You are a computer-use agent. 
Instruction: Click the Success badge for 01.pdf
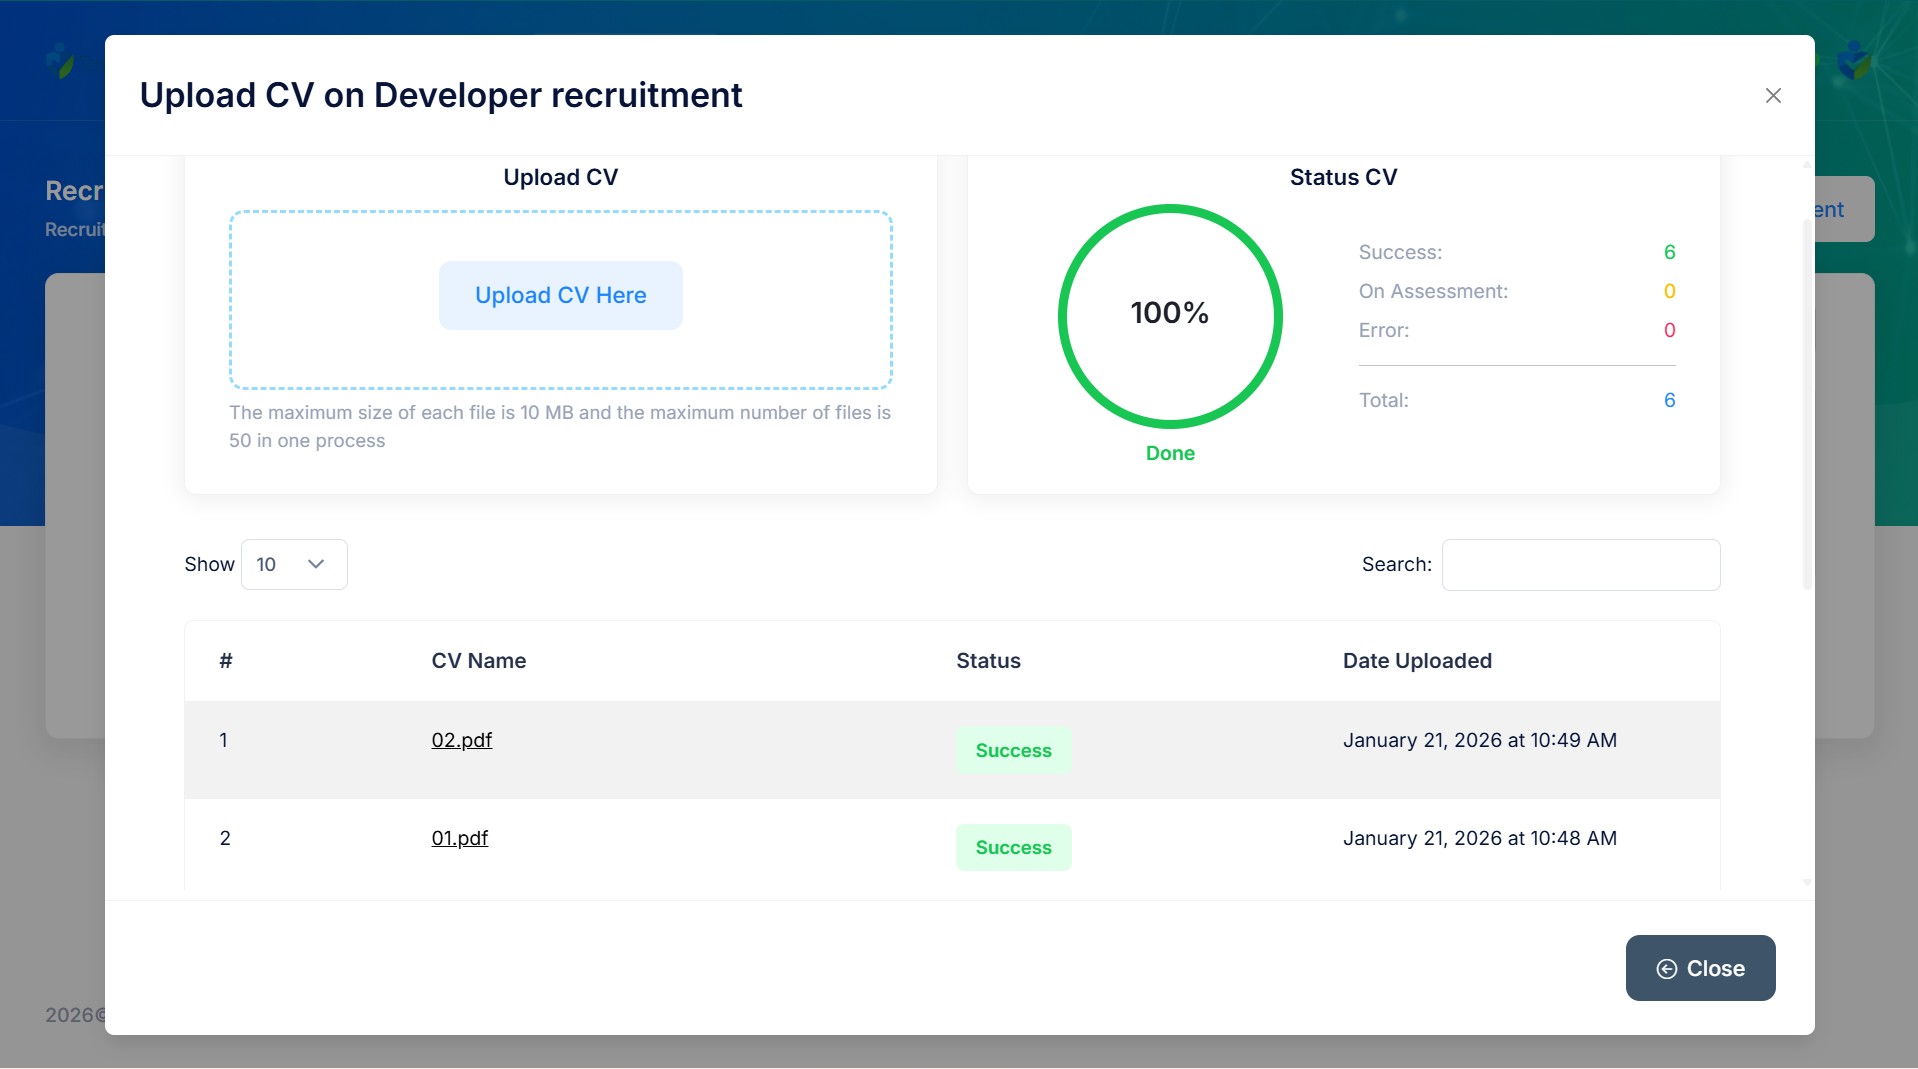[x=1013, y=847]
